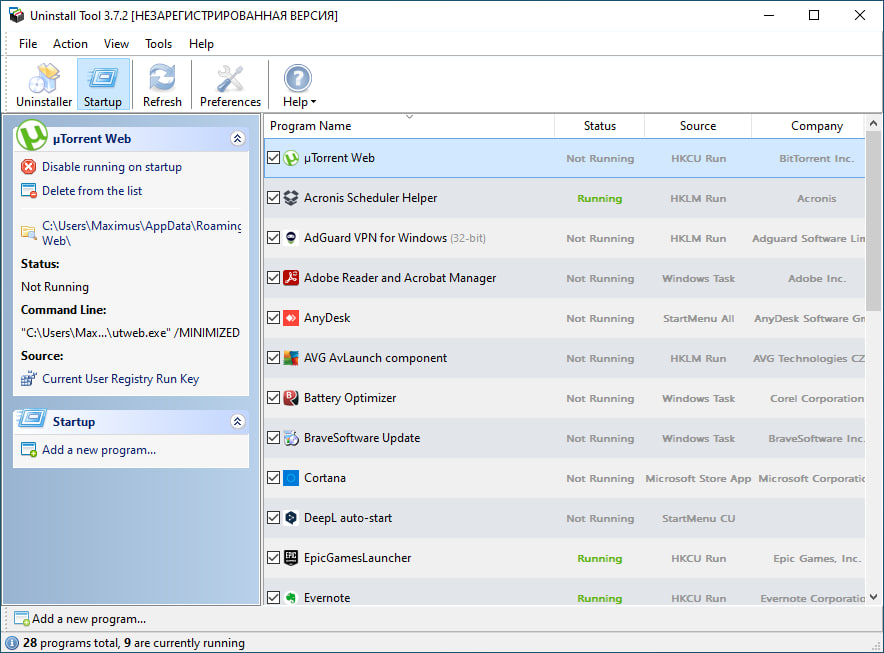Toggle the AnyDesk startup checkbox
This screenshot has width=884, height=653.
273,318
